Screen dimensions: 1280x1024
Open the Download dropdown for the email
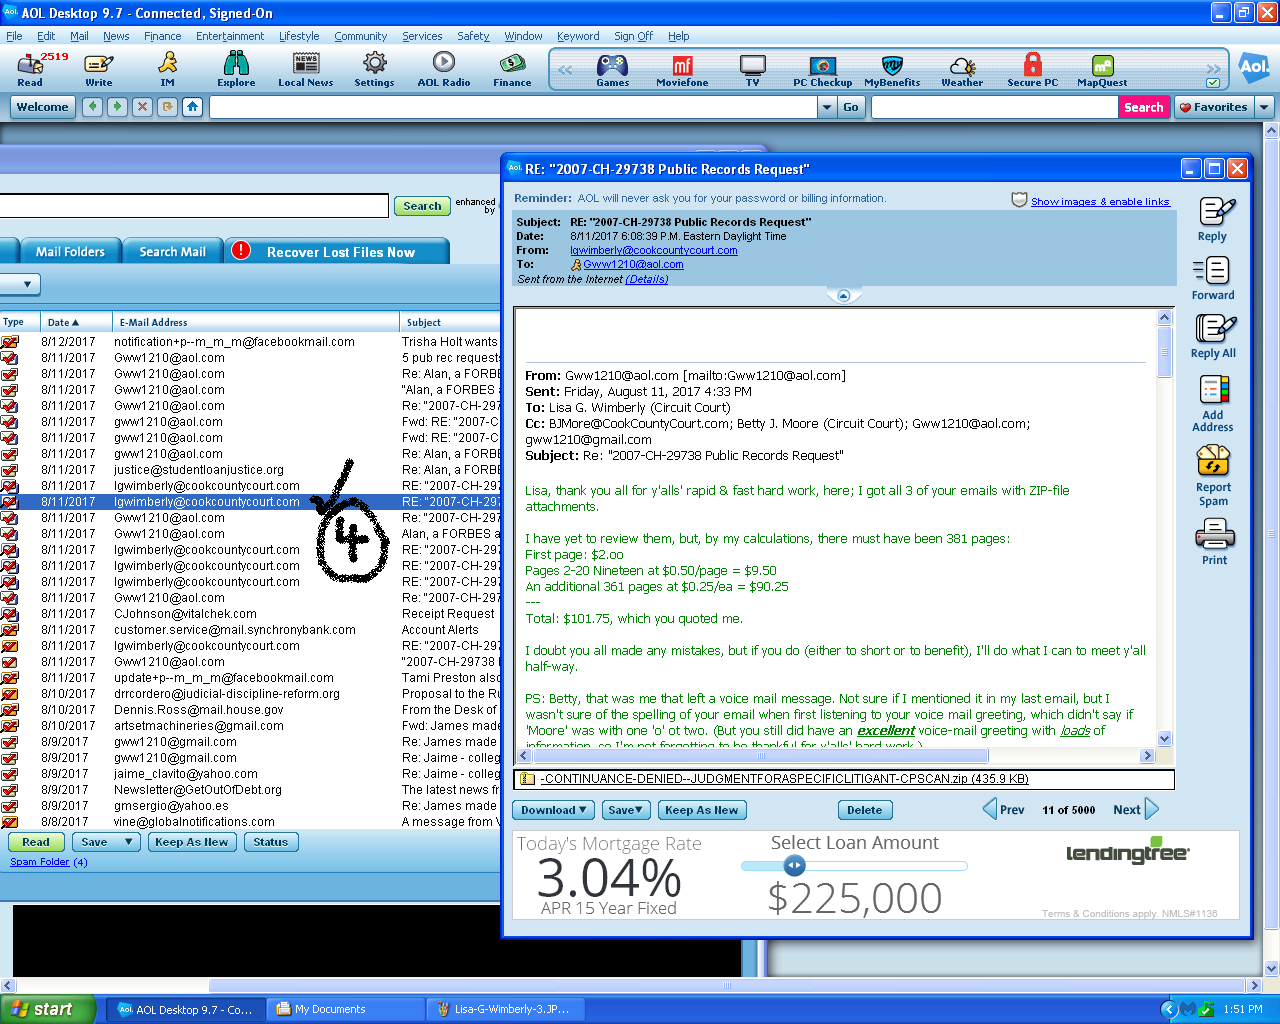point(553,810)
